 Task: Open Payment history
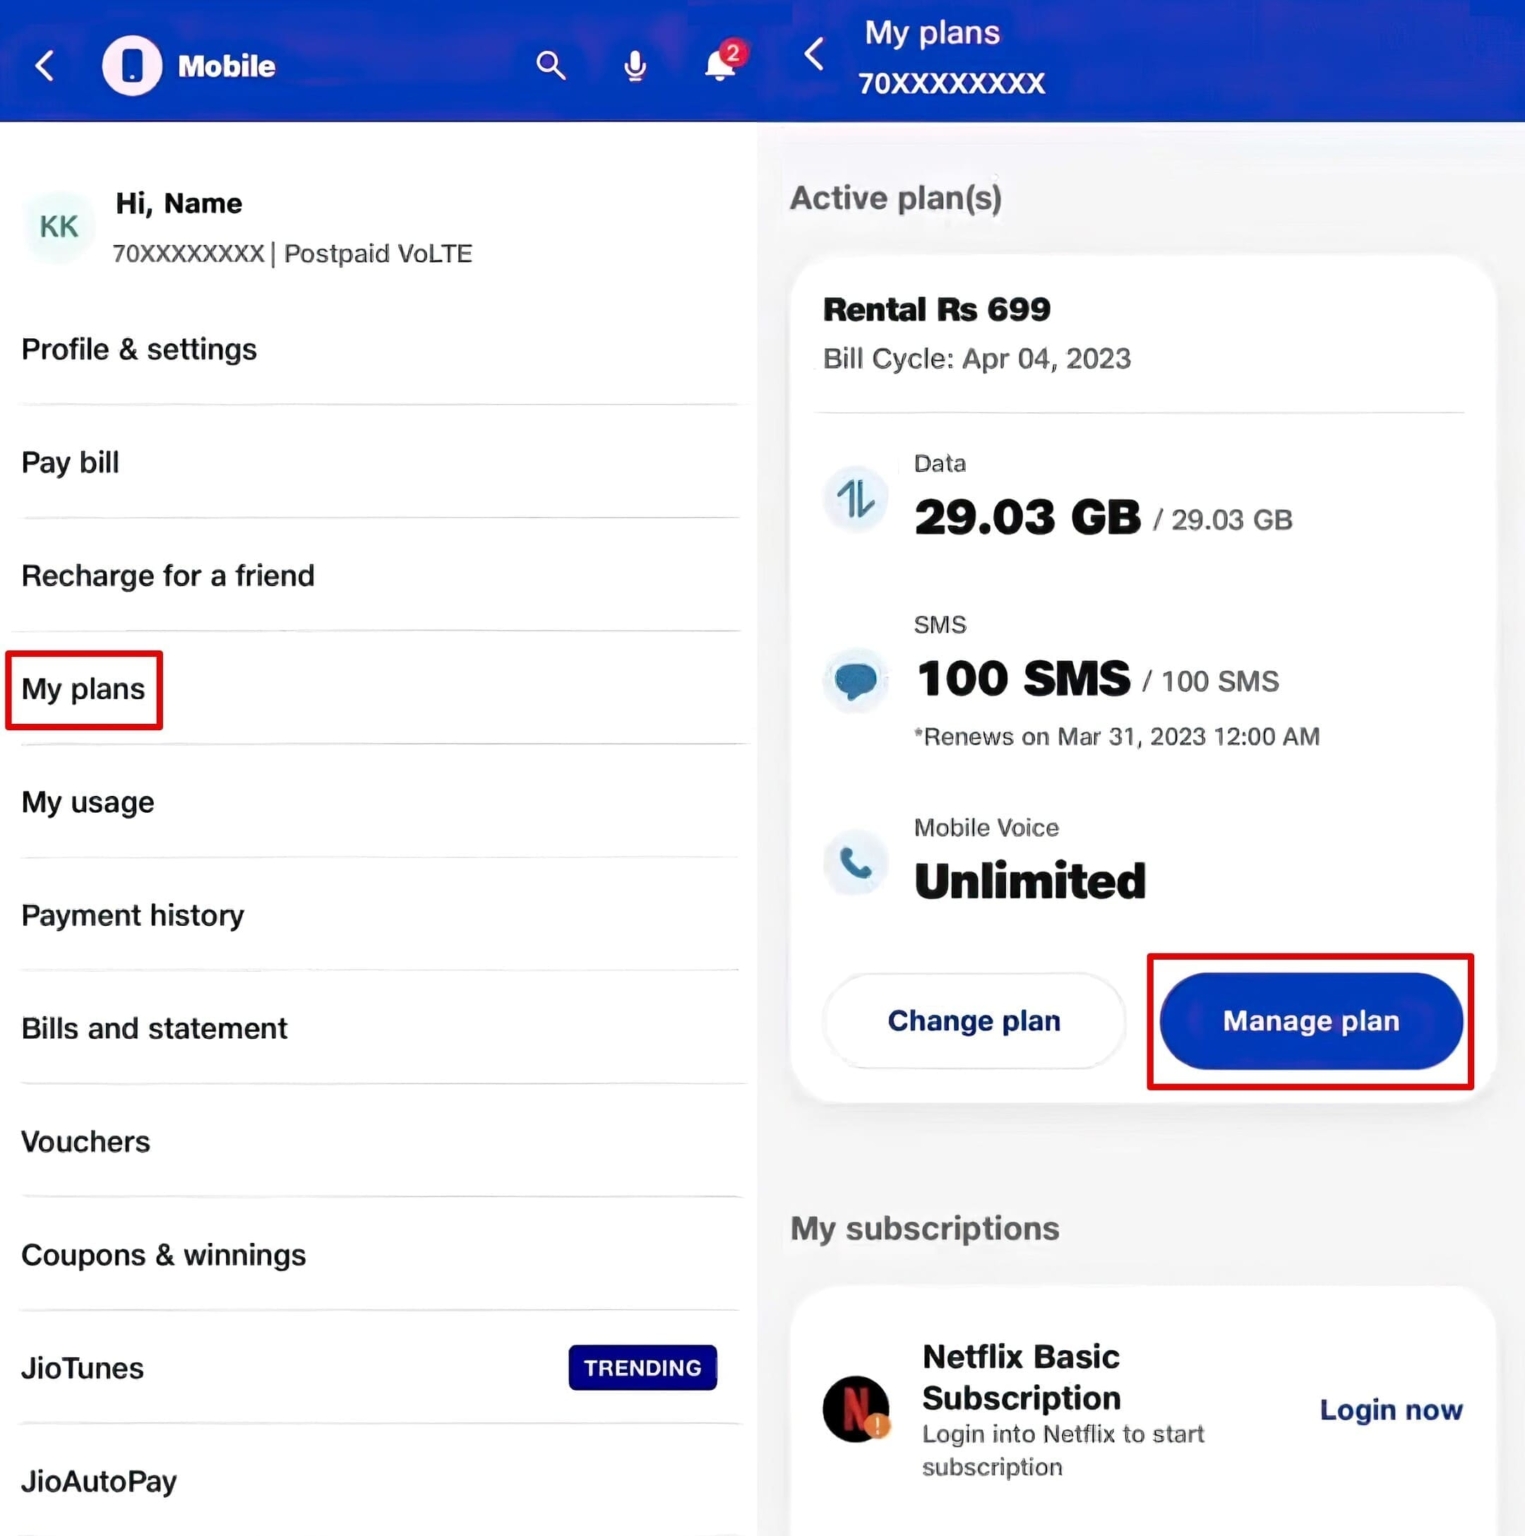pyautogui.click(x=132, y=914)
